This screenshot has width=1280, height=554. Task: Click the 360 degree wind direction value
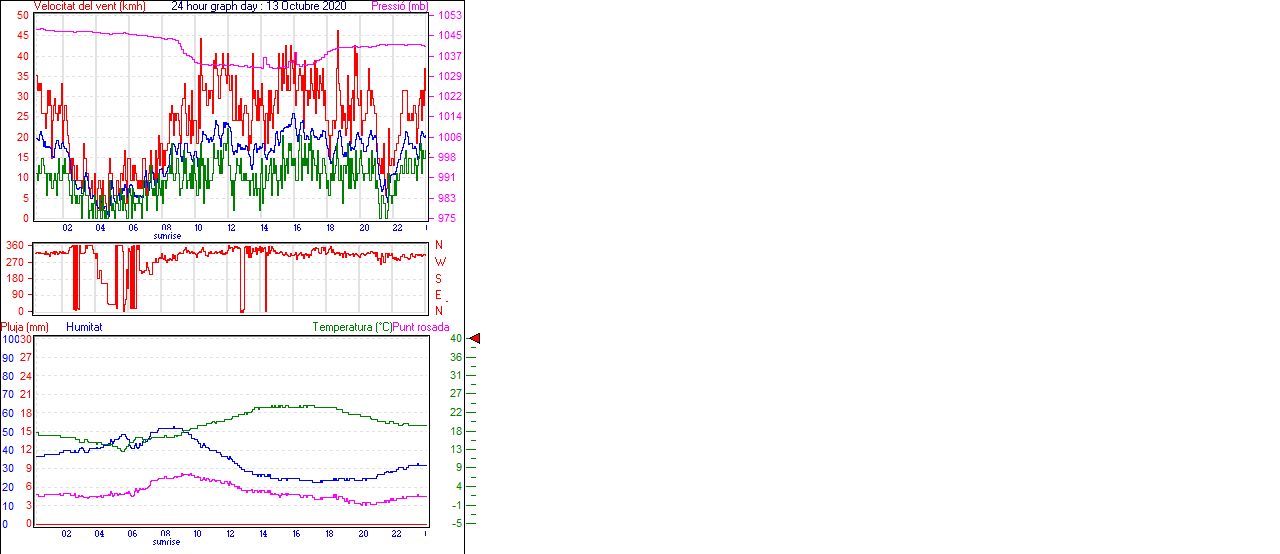[x=15, y=245]
